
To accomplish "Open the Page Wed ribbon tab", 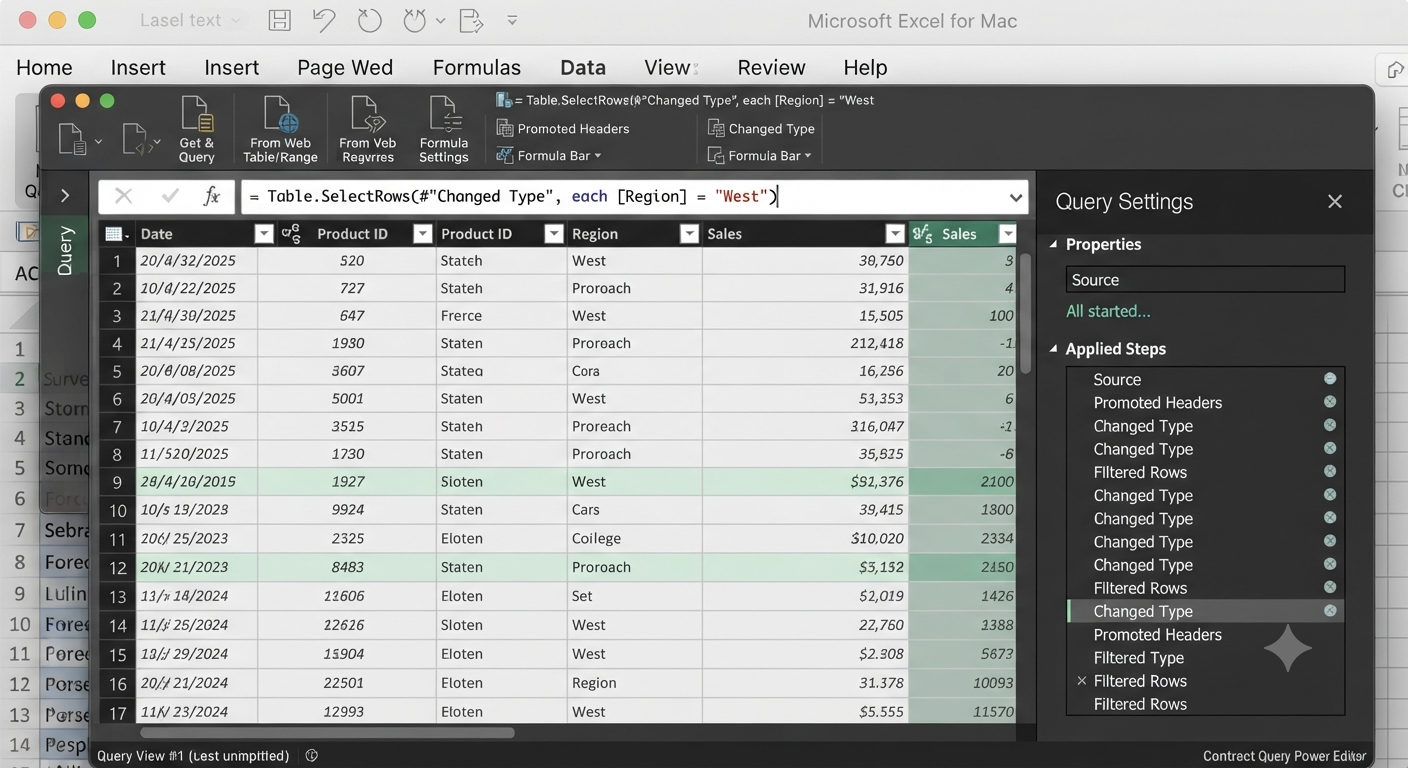I will (x=345, y=67).
